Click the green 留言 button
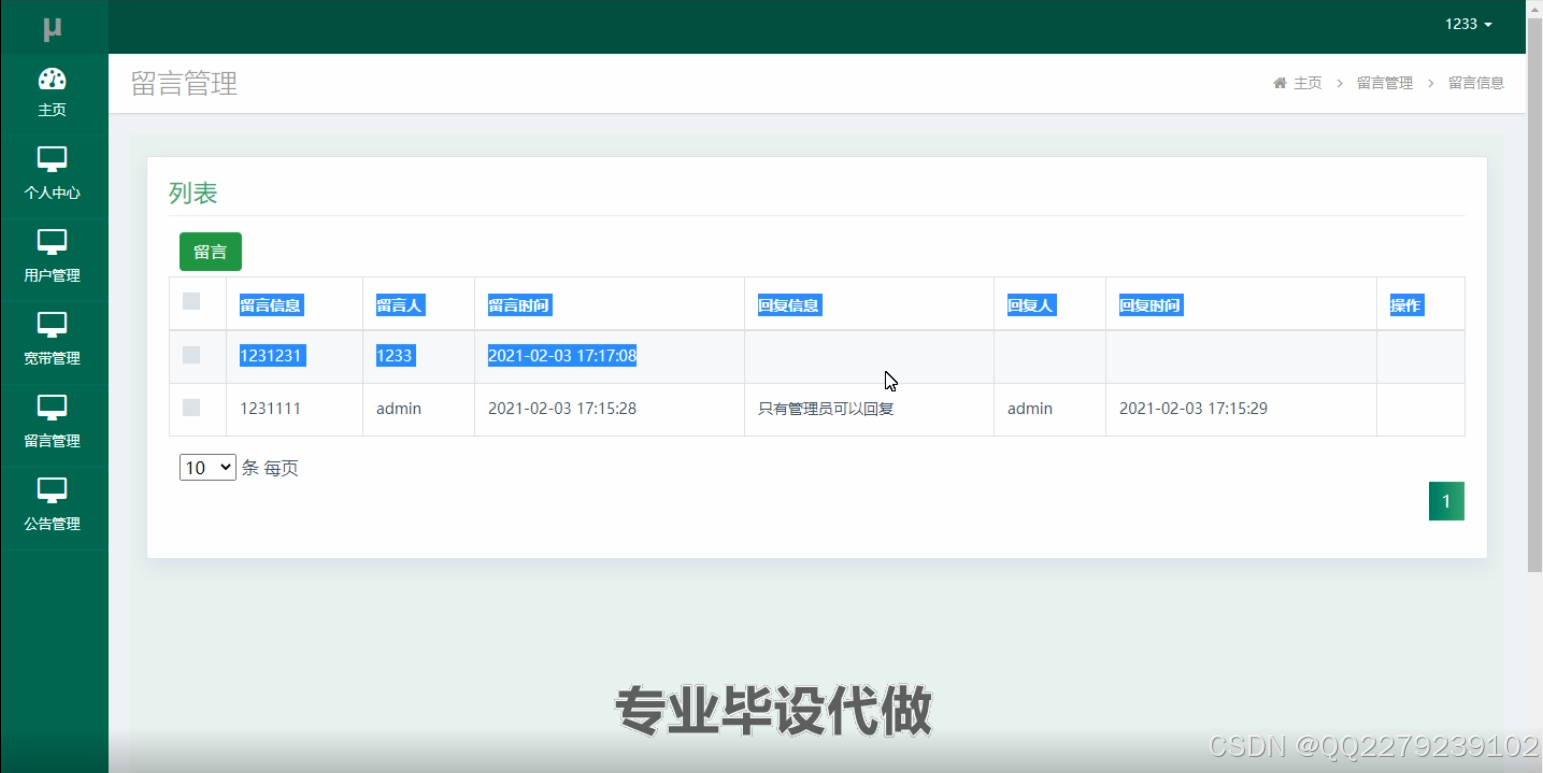Viewport: 1543px width, 773px height. (x=210, y=251)
